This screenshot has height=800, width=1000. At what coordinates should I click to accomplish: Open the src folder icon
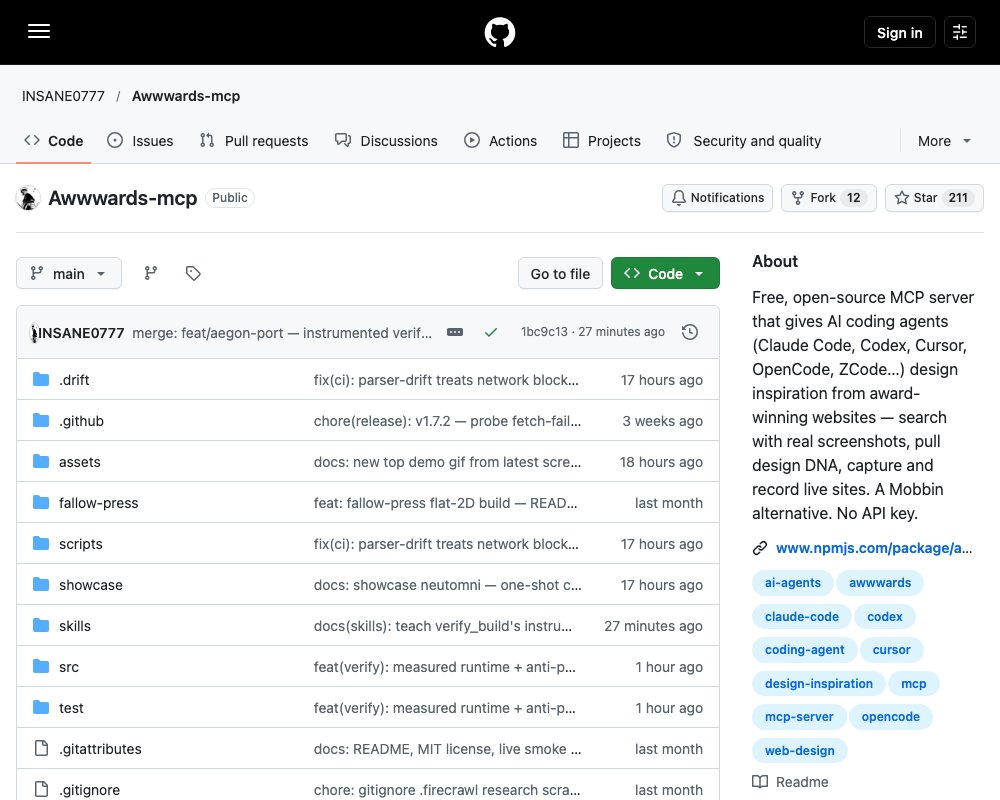point(41,667)
